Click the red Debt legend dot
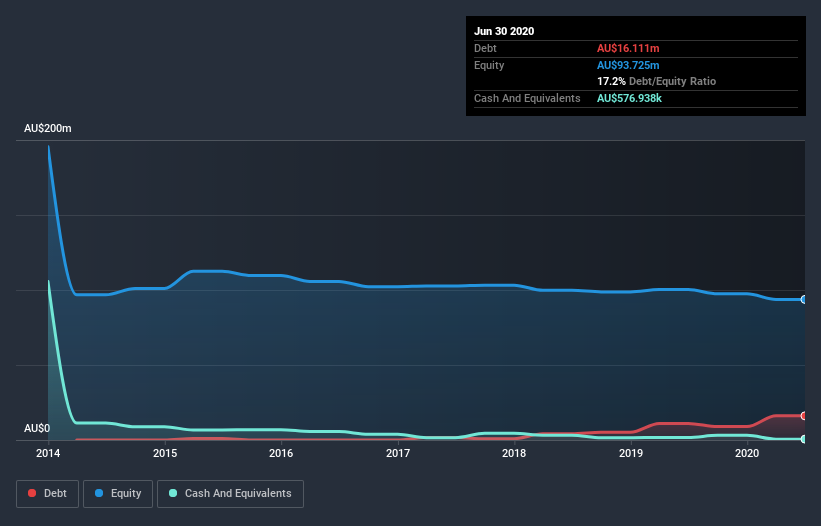Image resolution: width=821 pixels, height=526 pixels. [x=32, y=493]
